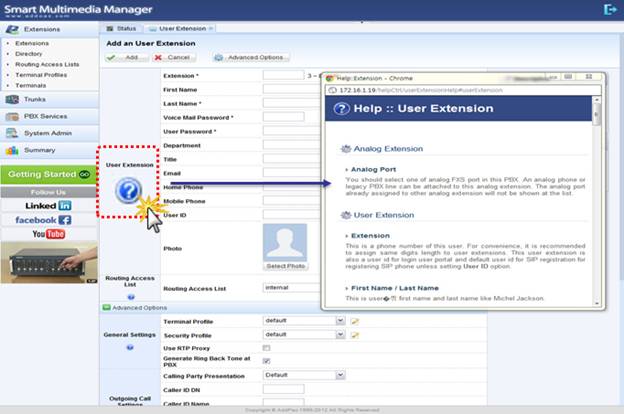Click the Voice Mail Password field
This screenshot has width=624, height=414.
click(283, 117)
